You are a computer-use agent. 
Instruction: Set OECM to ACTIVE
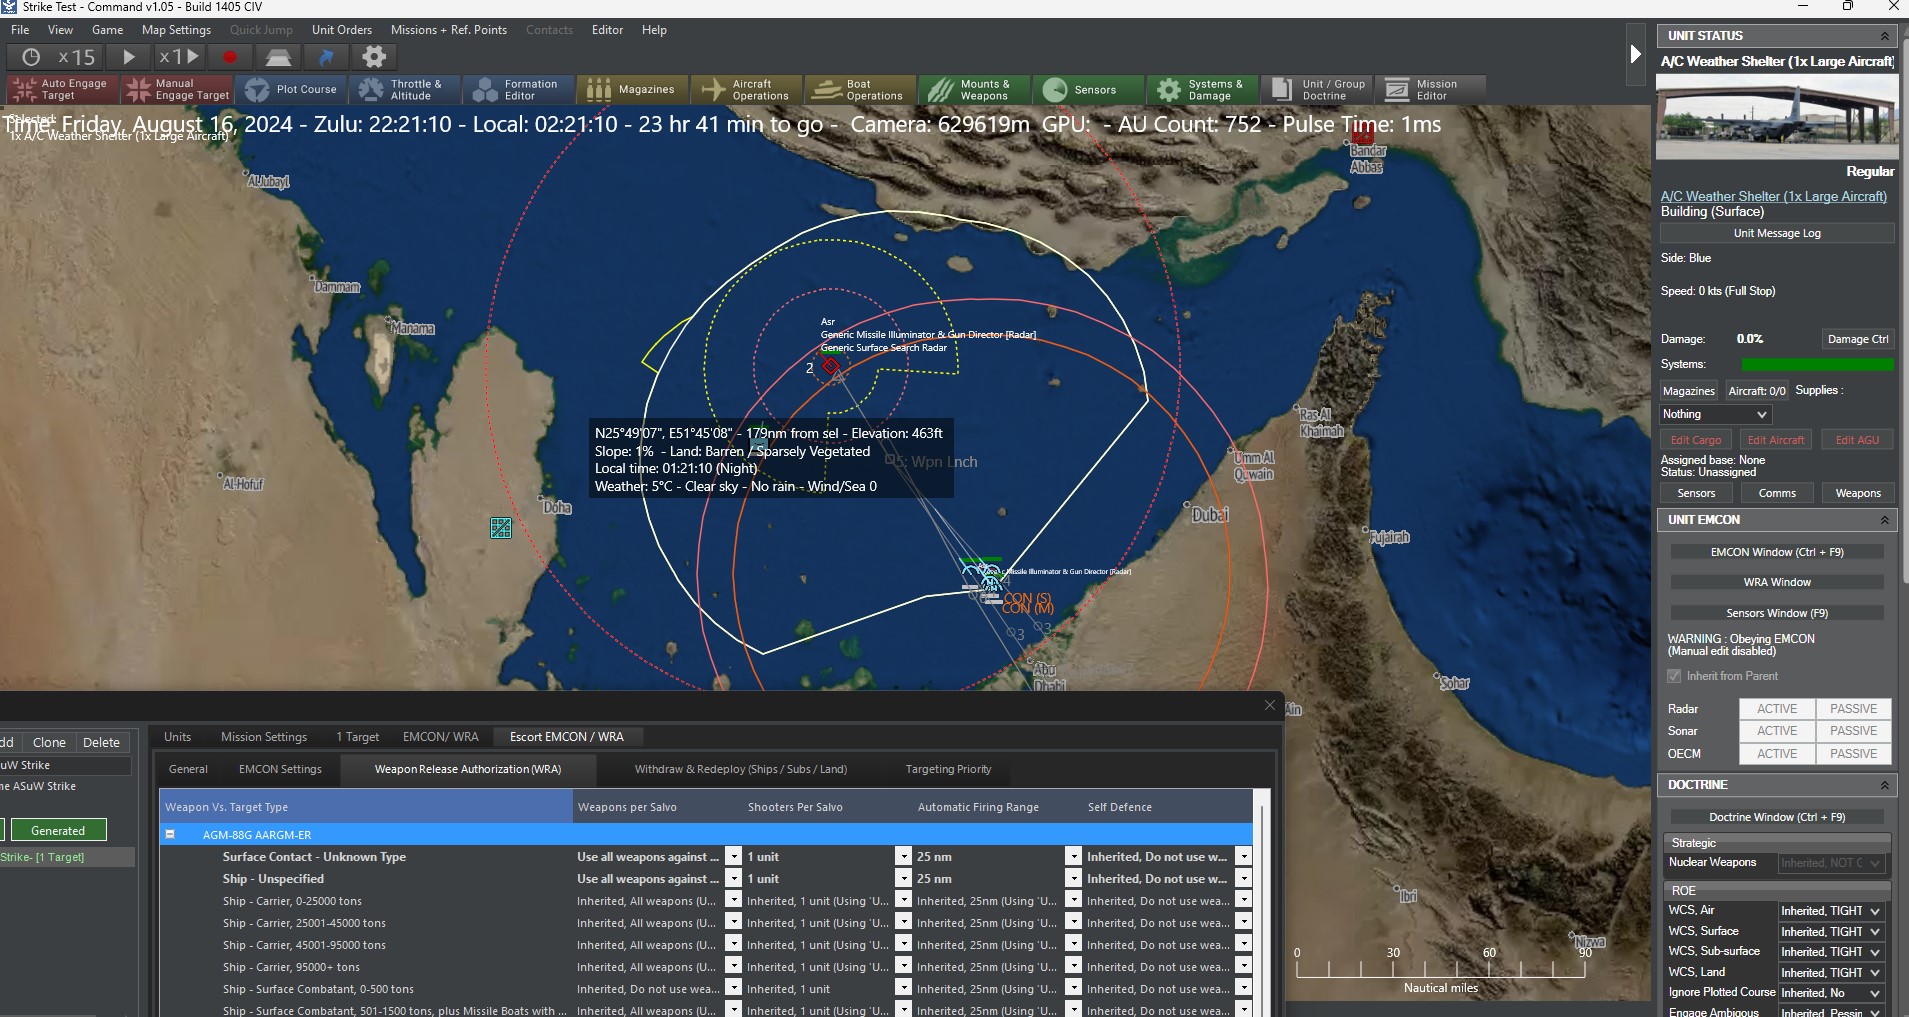coord(1777,754)
